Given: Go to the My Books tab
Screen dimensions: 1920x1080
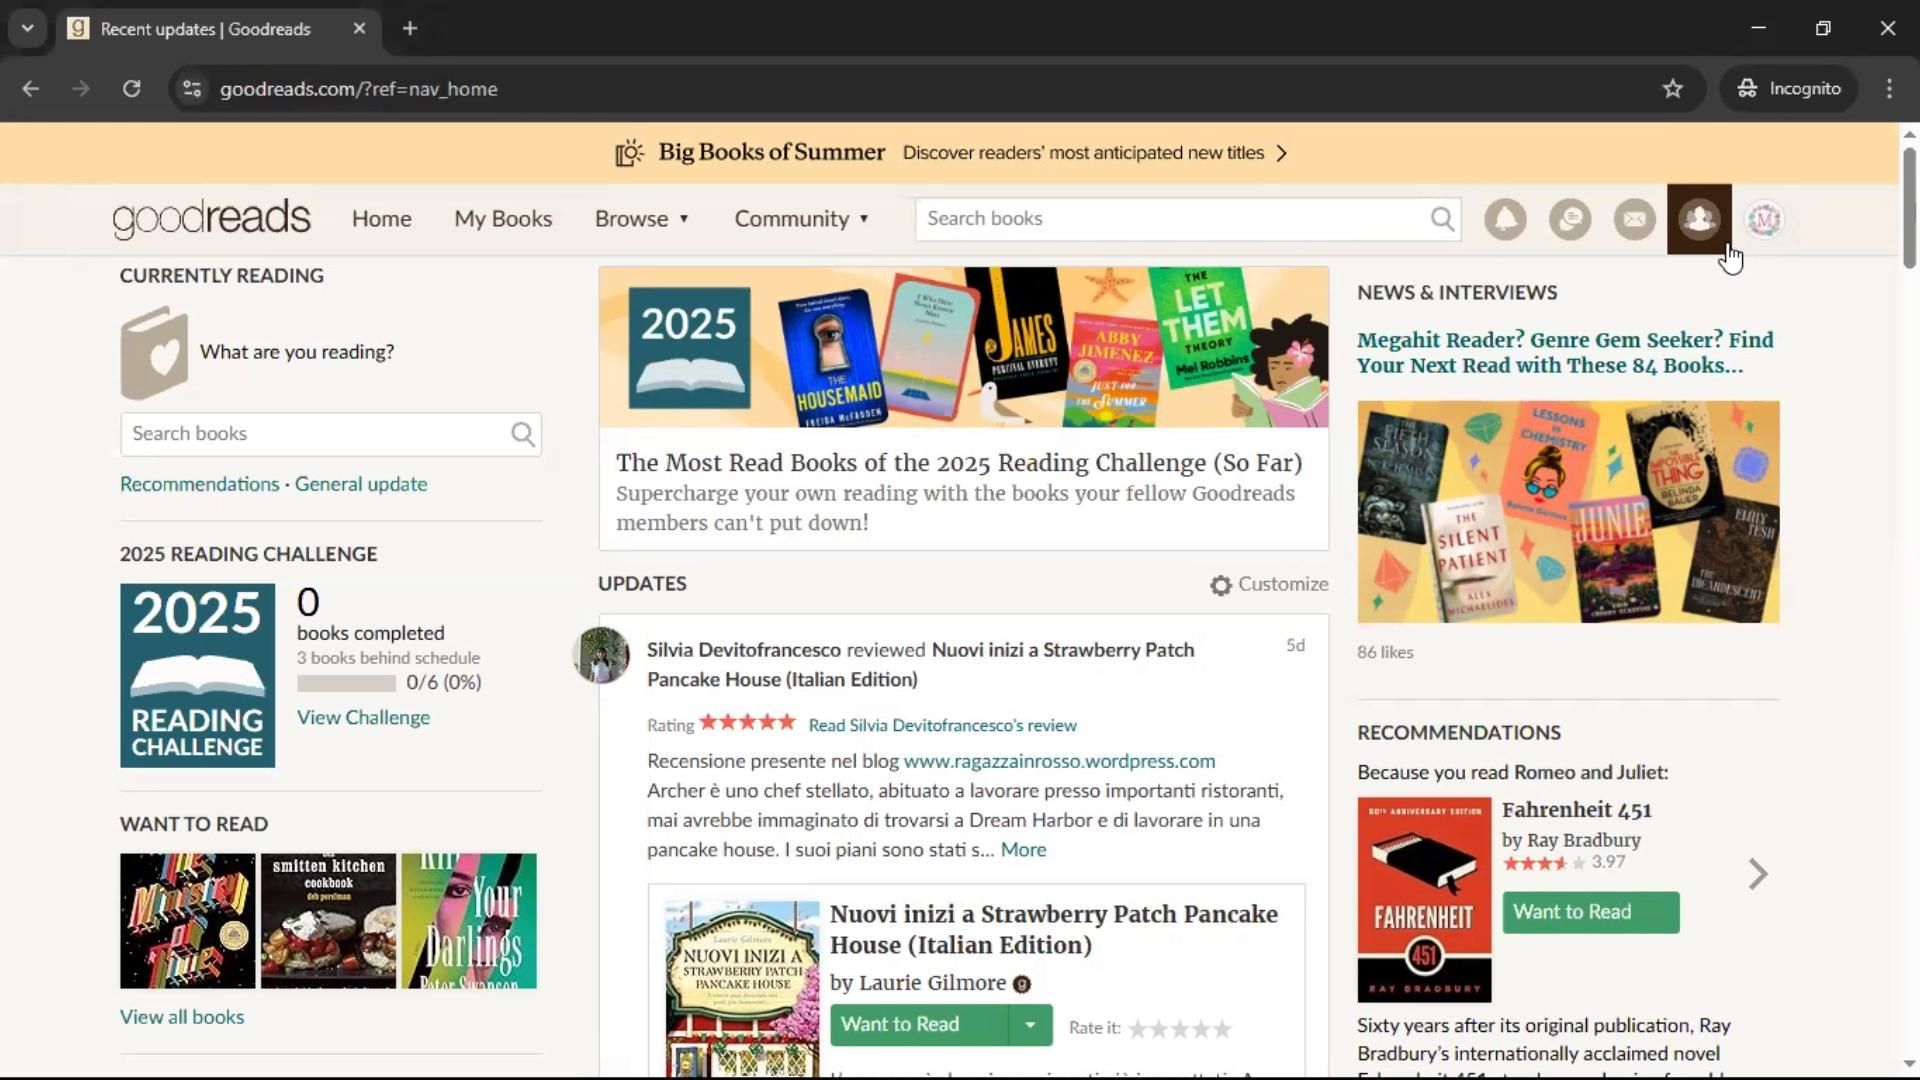Looking at the screenshot, I should (503, 219).
